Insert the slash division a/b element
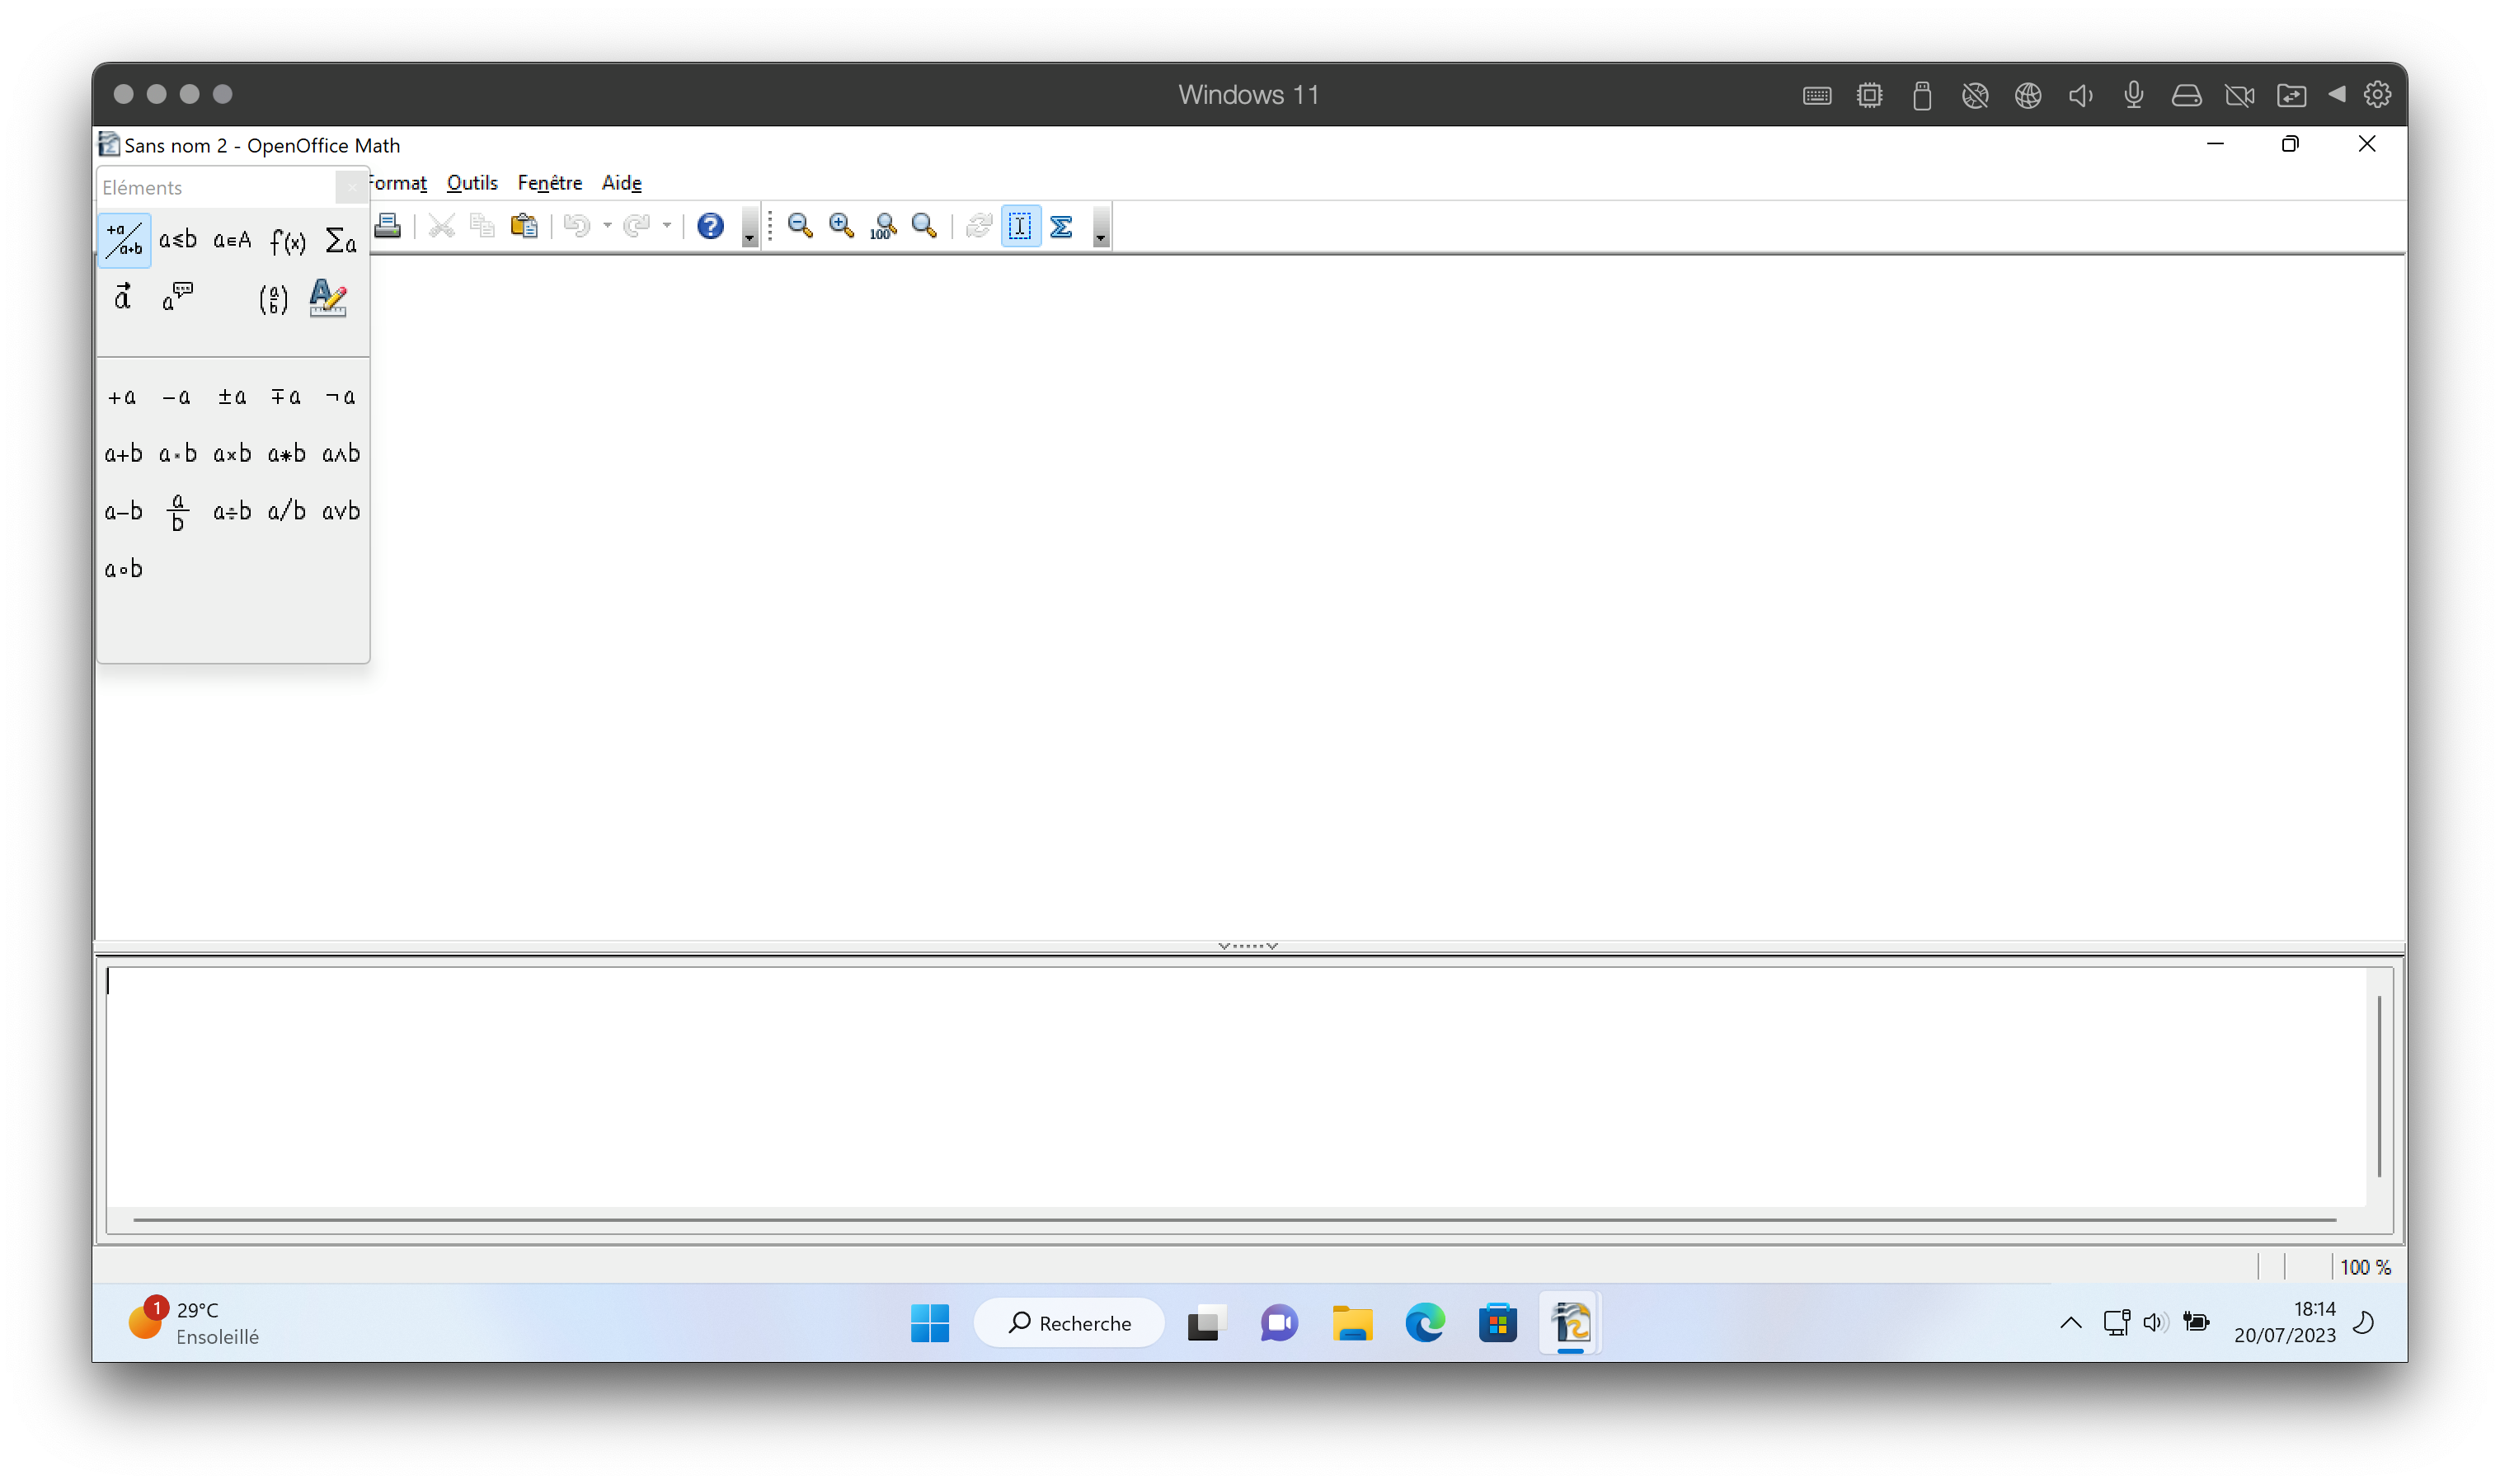Screen dimensions: 2500x1484 [x=287, y=512]
